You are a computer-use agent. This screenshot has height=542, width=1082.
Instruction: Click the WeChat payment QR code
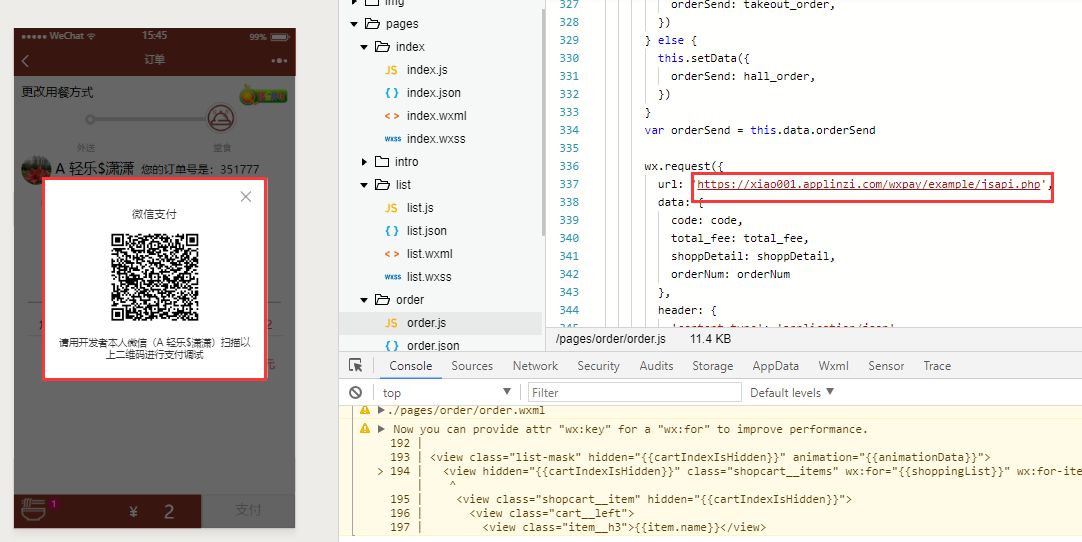(155, 277)
